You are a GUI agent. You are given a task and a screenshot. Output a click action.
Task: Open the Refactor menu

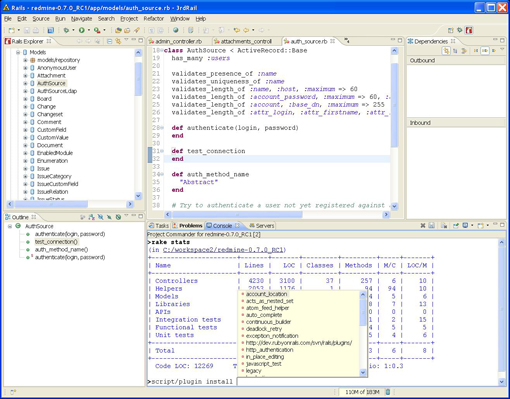pos(154,19)
